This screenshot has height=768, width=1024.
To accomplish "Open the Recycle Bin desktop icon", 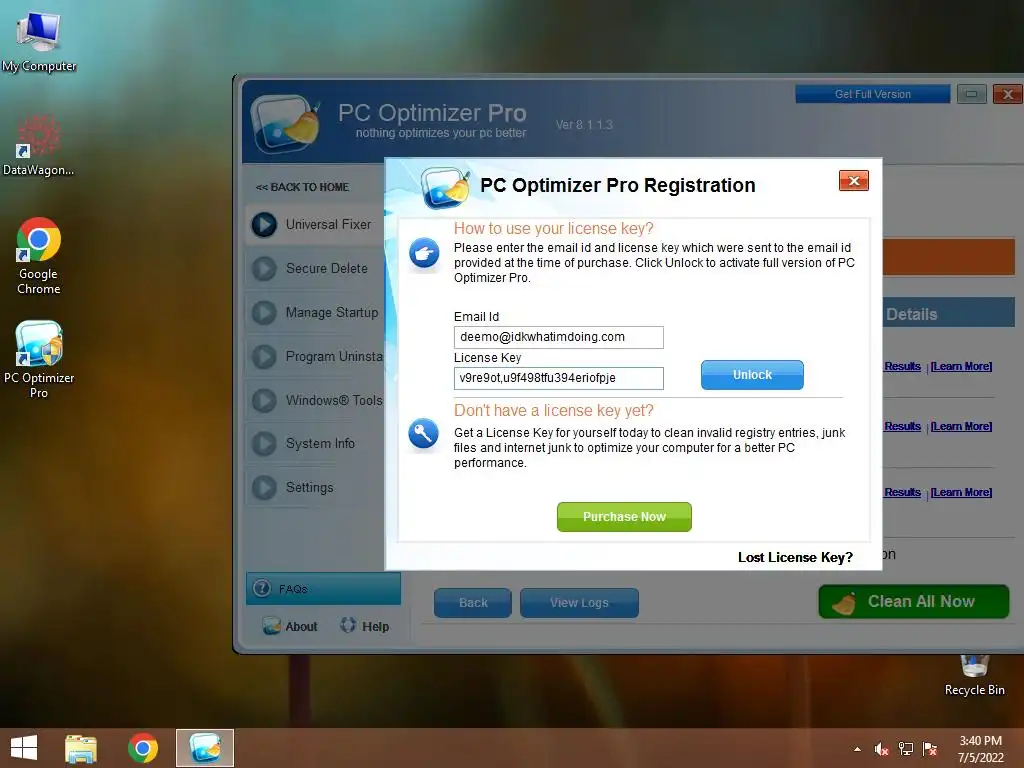I will [974, 676].
